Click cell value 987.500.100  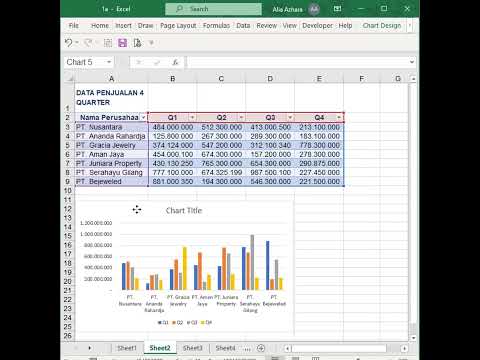pos(270,172)
